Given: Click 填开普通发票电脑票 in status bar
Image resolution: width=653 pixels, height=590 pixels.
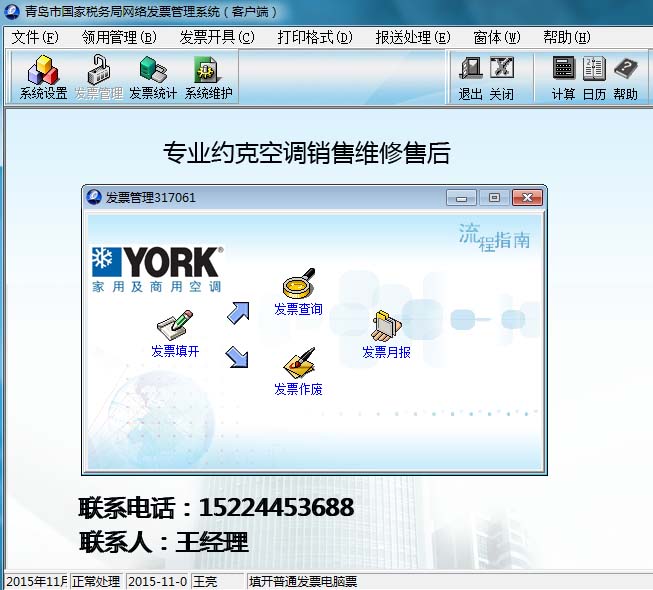Looking at the screenshot, I should point(303,581).
